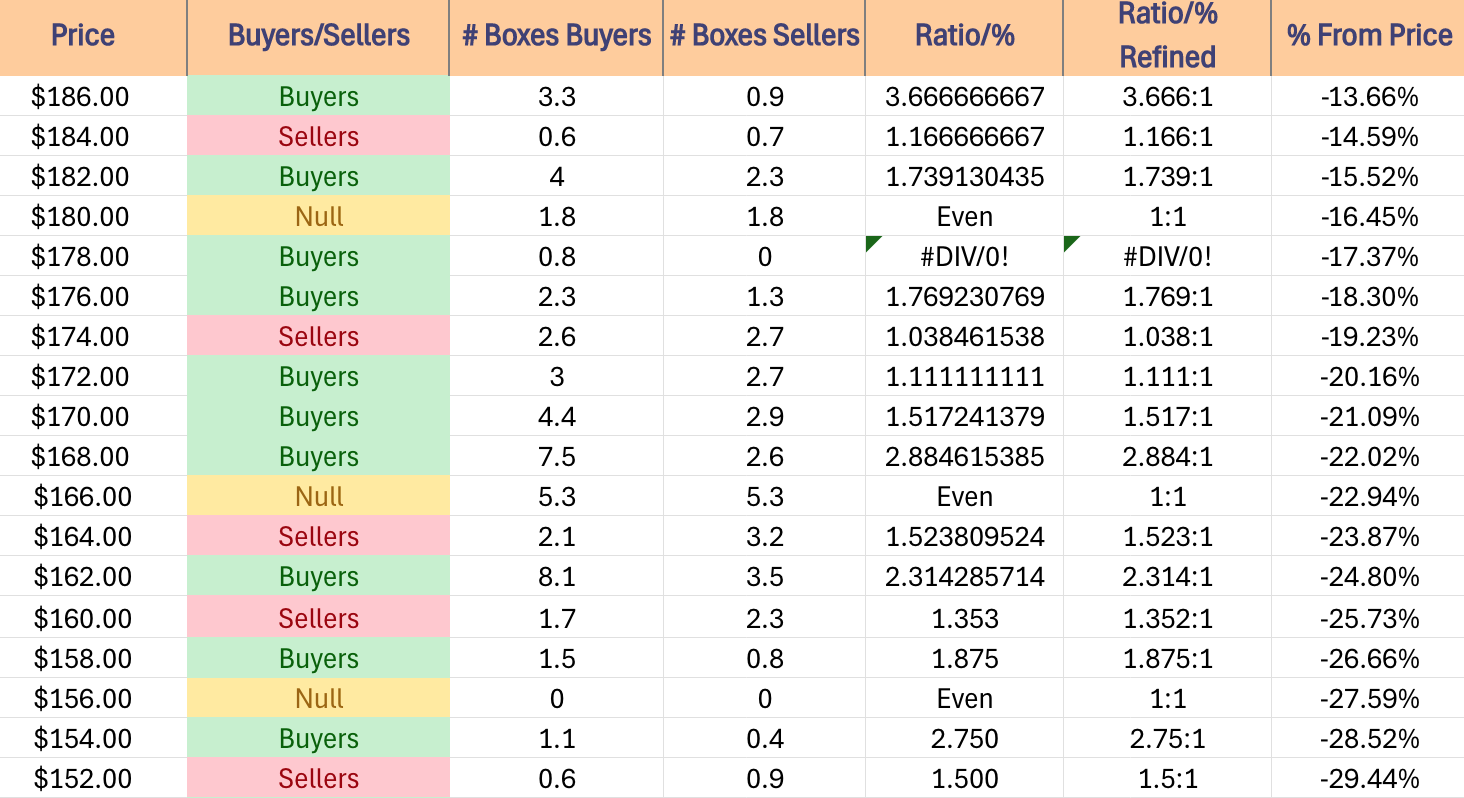Click the 2.884:1 refined ratio cell
Image resolution: width=1464 pixels, height=798 pixels.
coord(1167,457)
